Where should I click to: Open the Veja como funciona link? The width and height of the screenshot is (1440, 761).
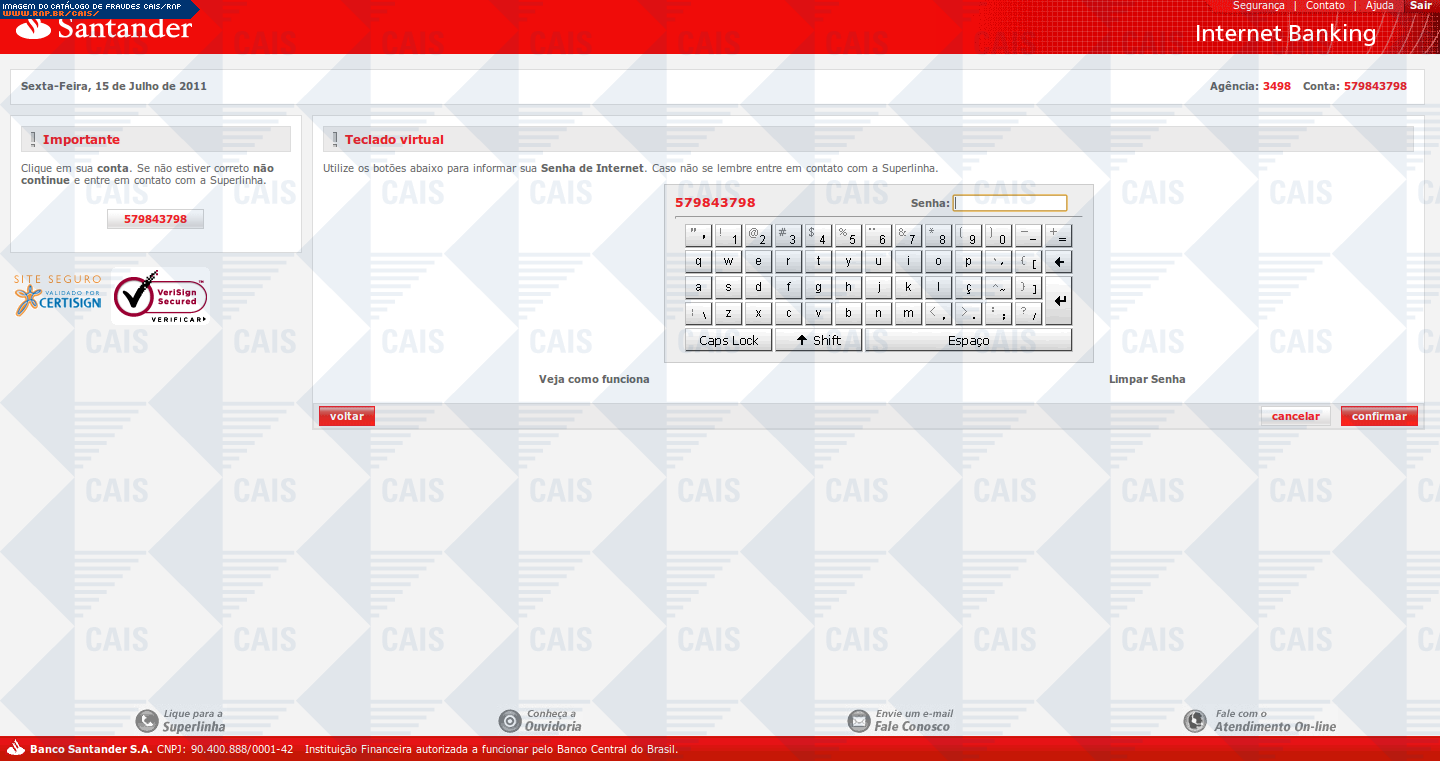(x=594, y=379)
